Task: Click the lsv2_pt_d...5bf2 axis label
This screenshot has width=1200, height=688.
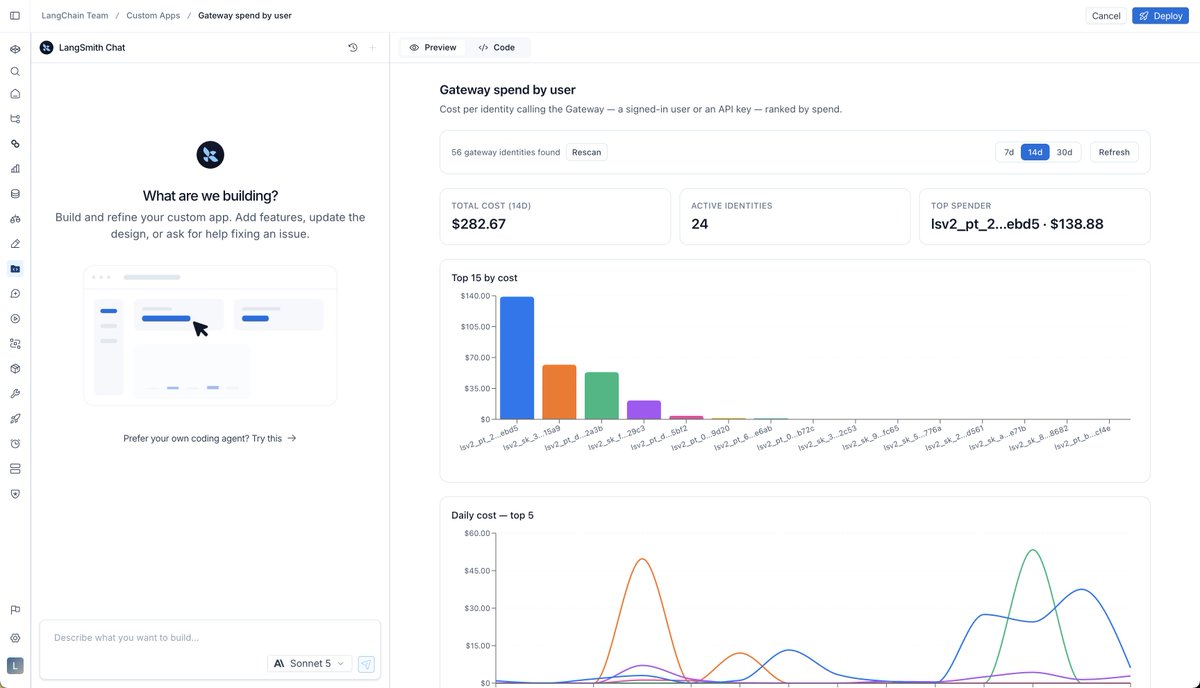Action: point(661,437)
